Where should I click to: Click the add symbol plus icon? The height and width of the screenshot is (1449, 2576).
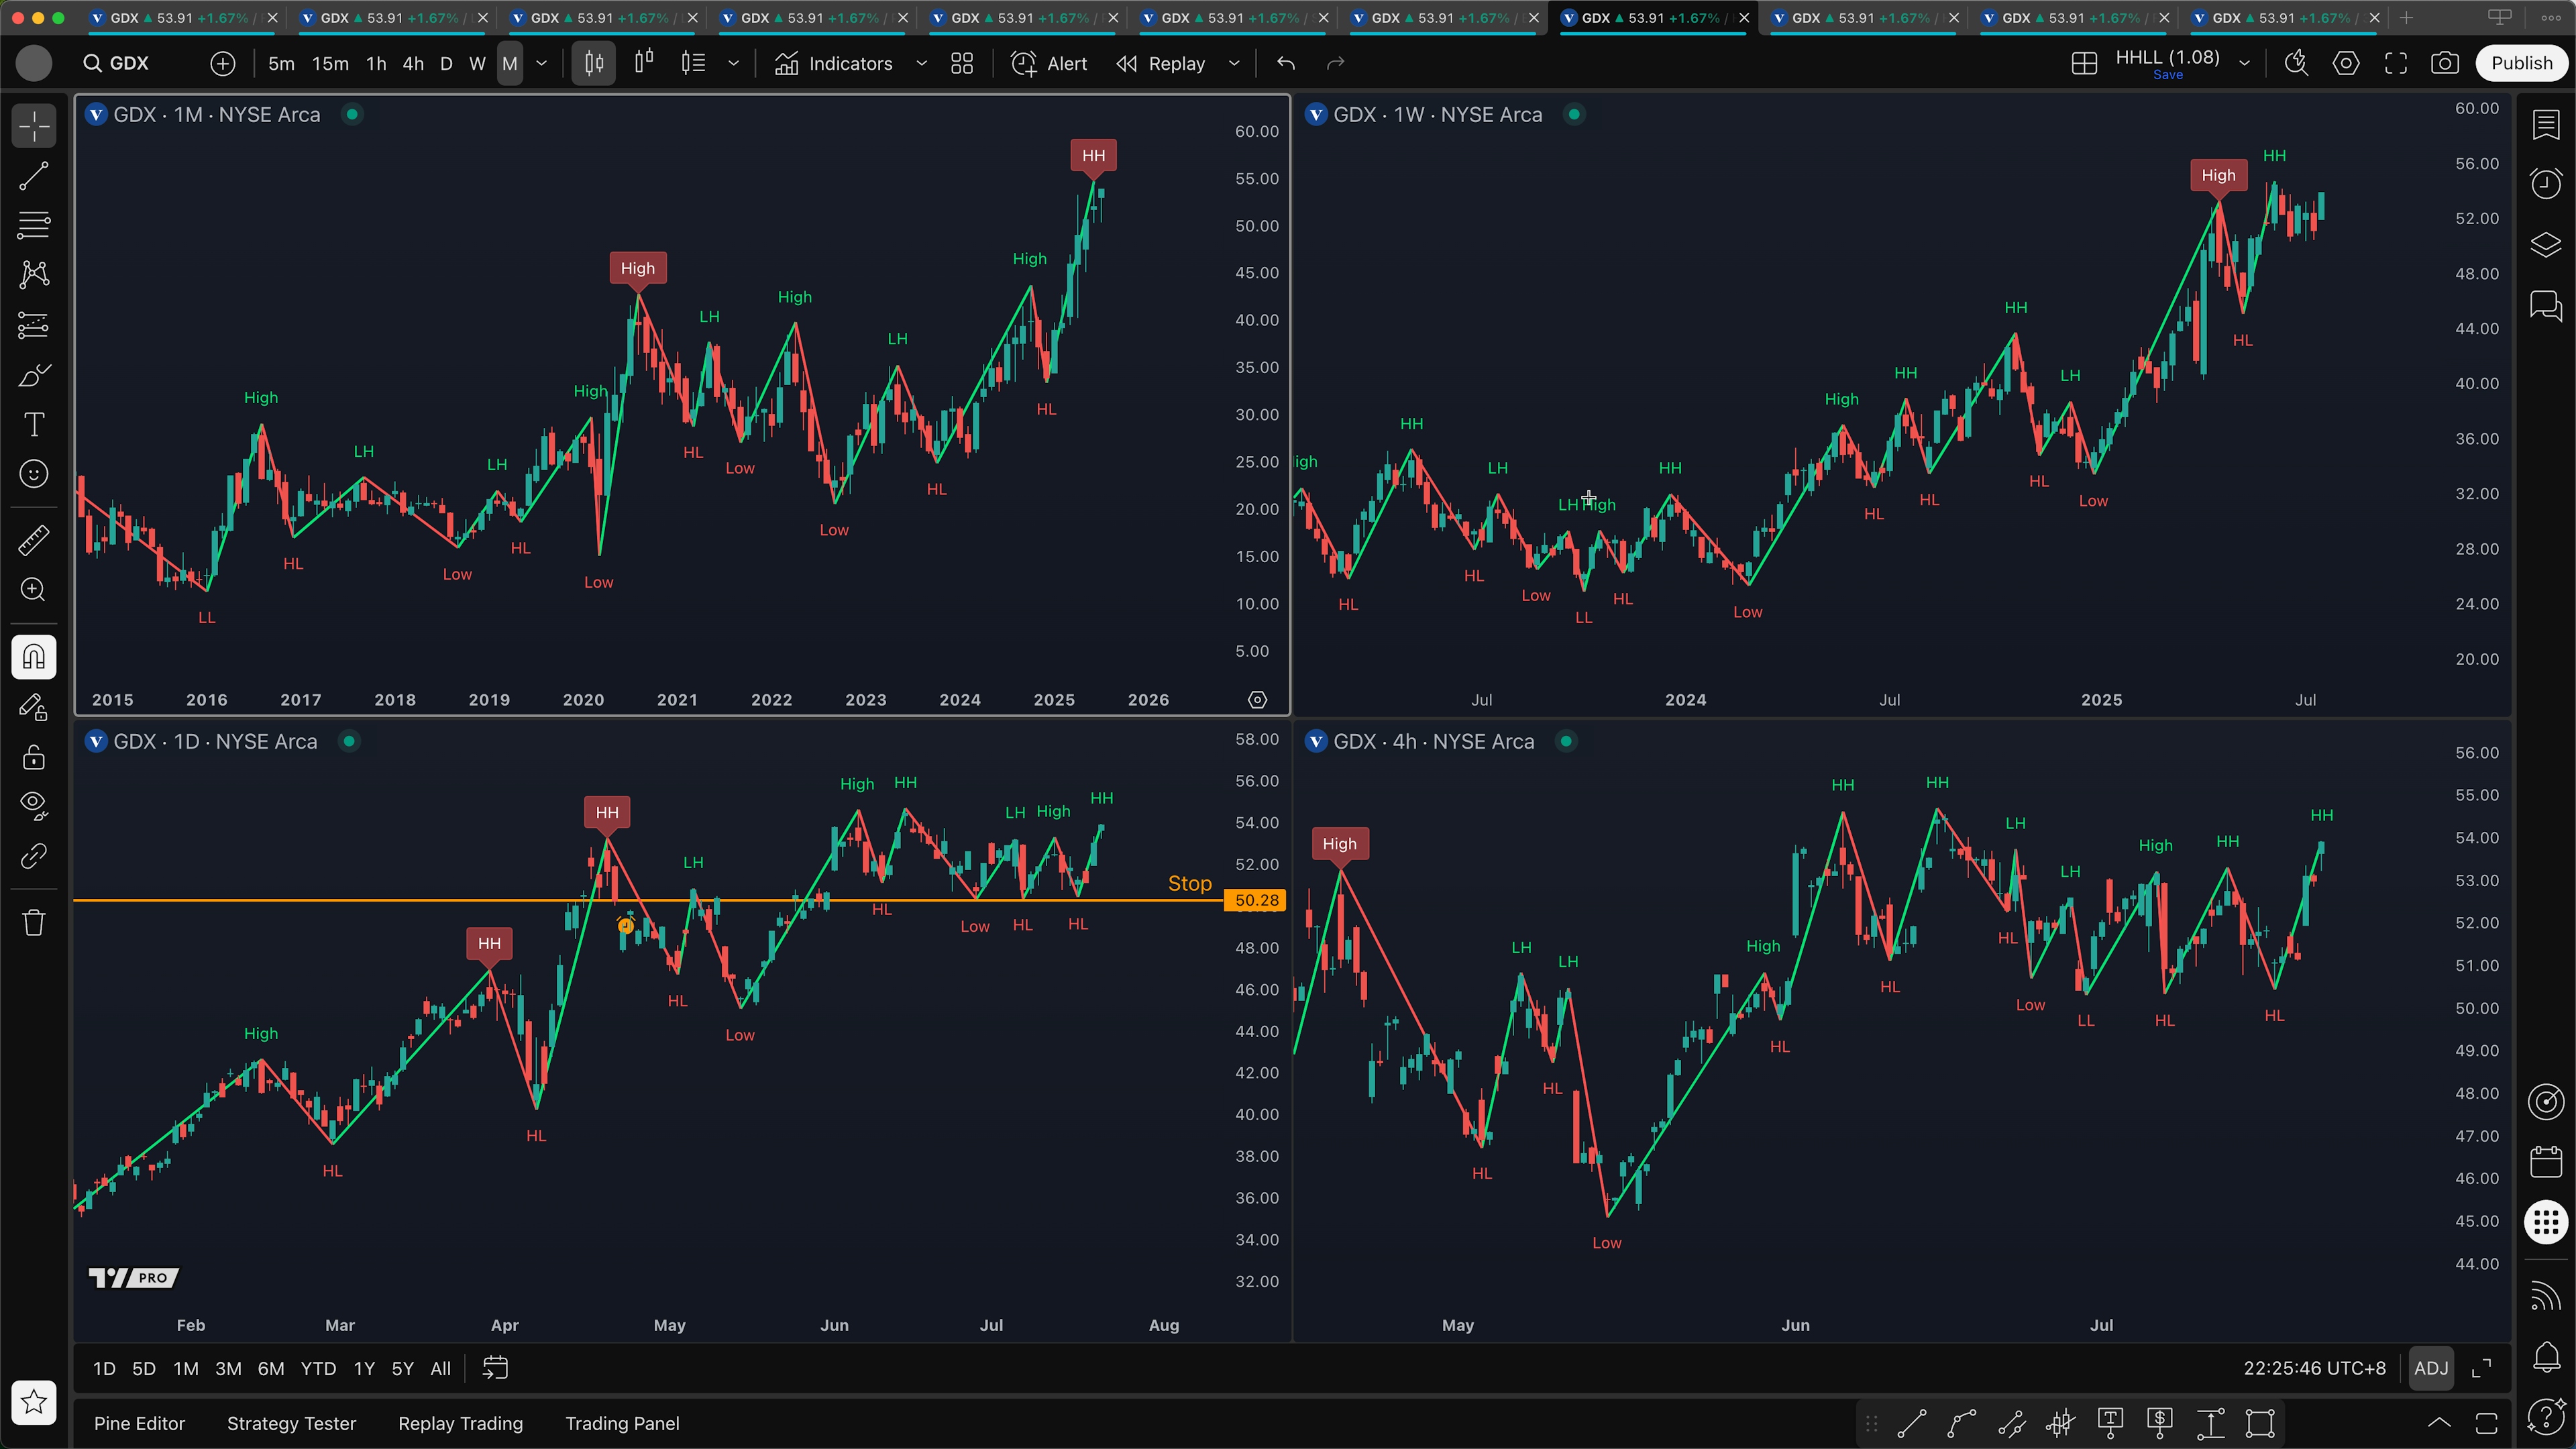223,64
